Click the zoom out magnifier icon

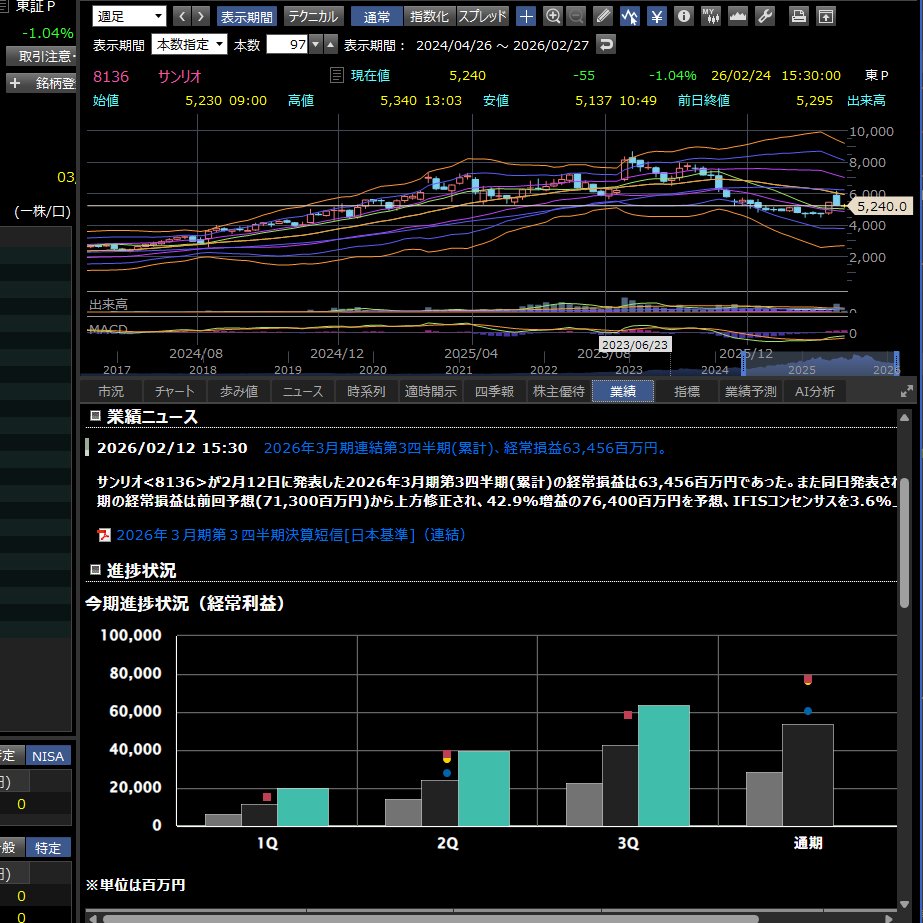coord(576,16)
